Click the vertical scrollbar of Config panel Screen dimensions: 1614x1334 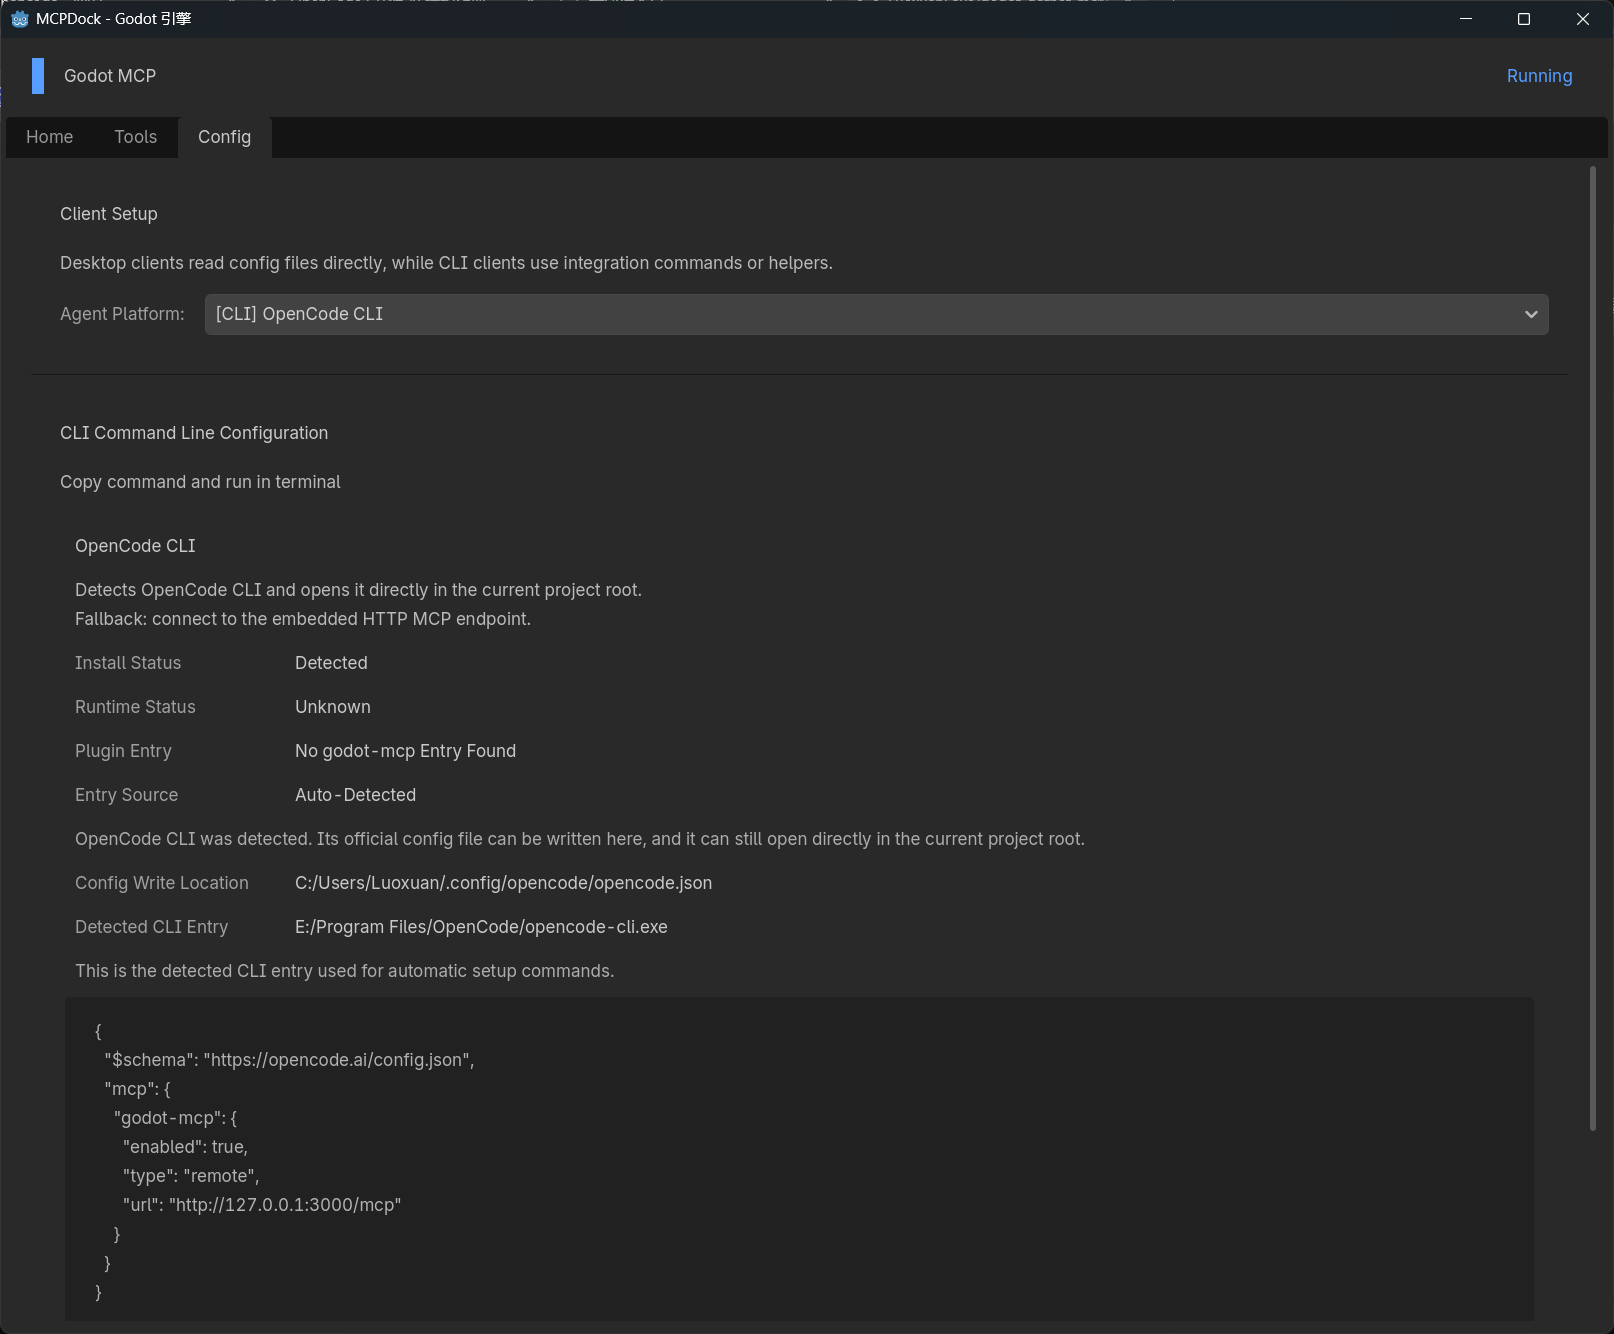click(x=1593, y=648)
